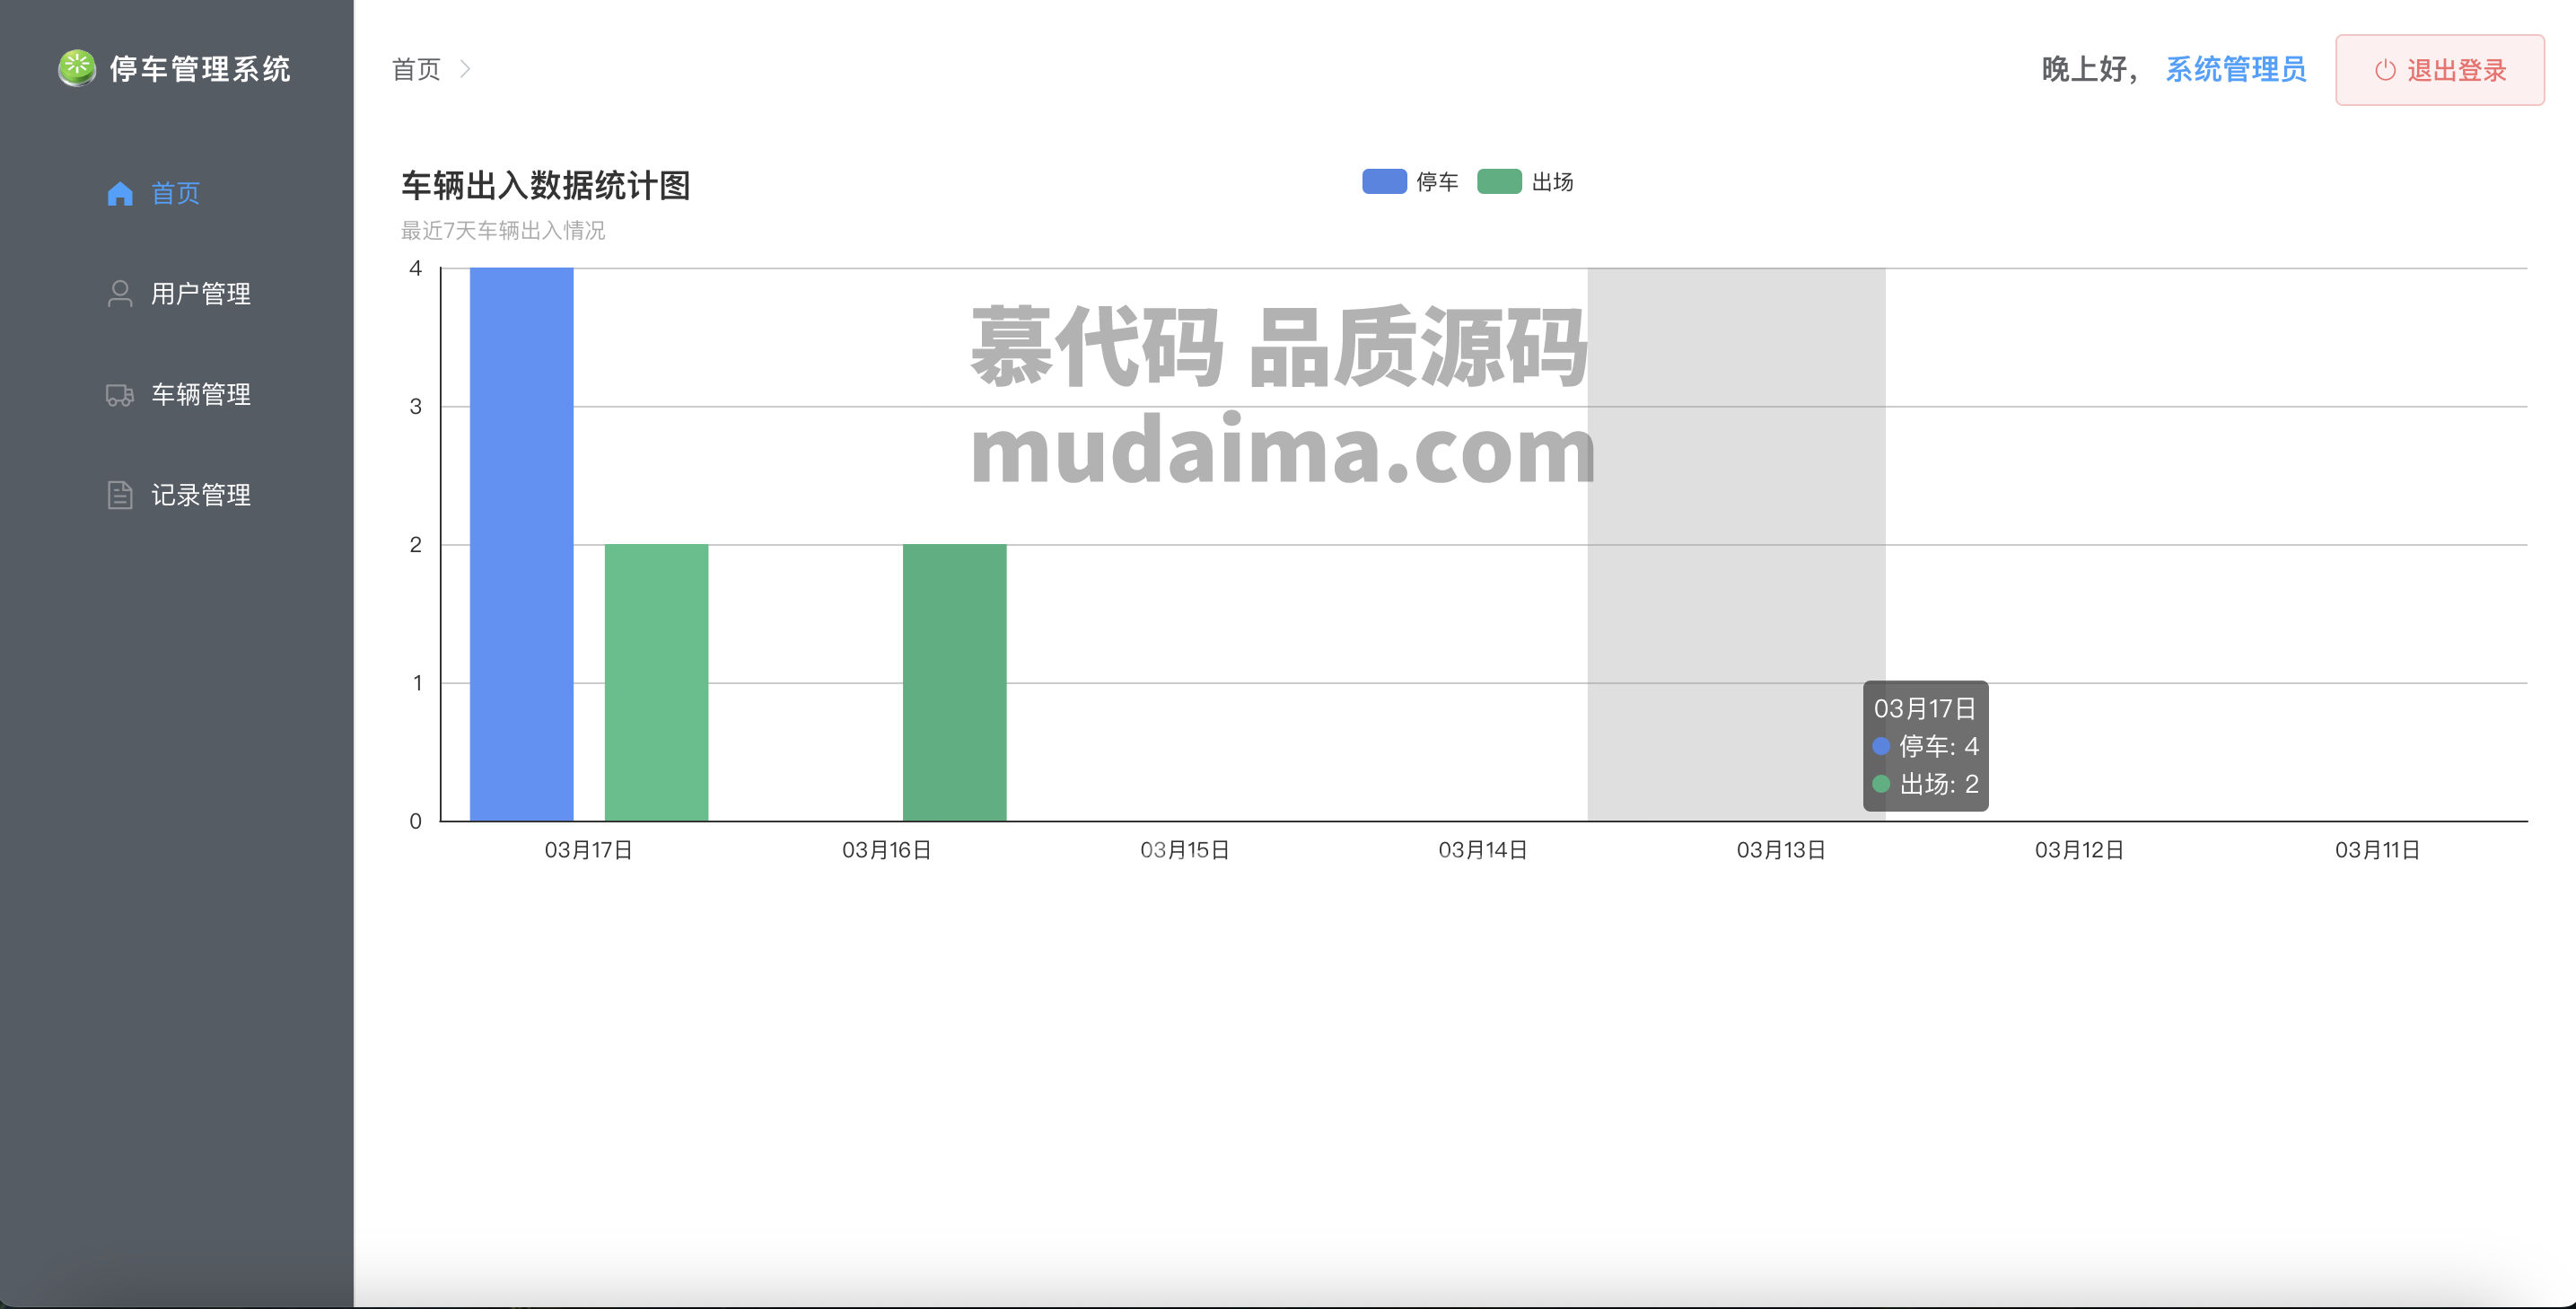Click the 03月16日 axis label
The height and width of the screenshot is (1309, 2576).
tap(887, 850)
